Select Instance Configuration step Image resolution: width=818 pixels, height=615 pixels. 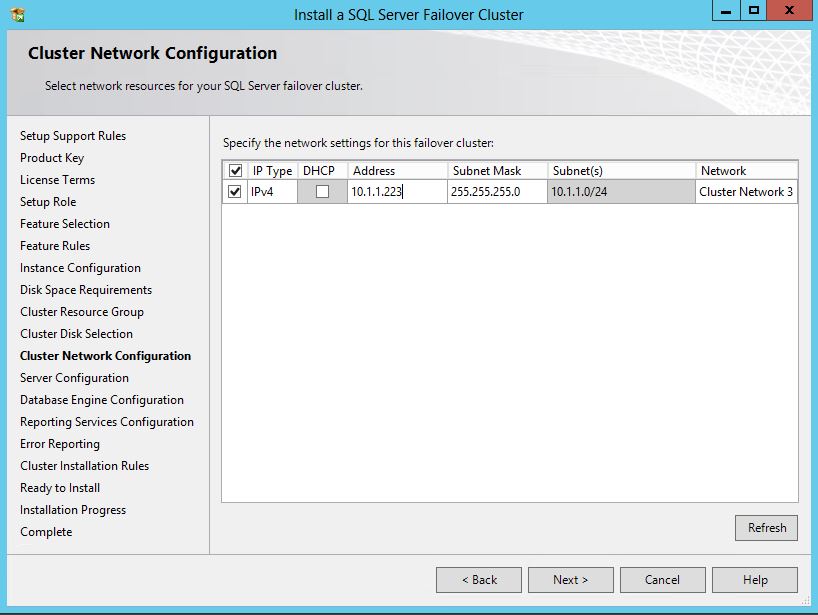[80, 268]
